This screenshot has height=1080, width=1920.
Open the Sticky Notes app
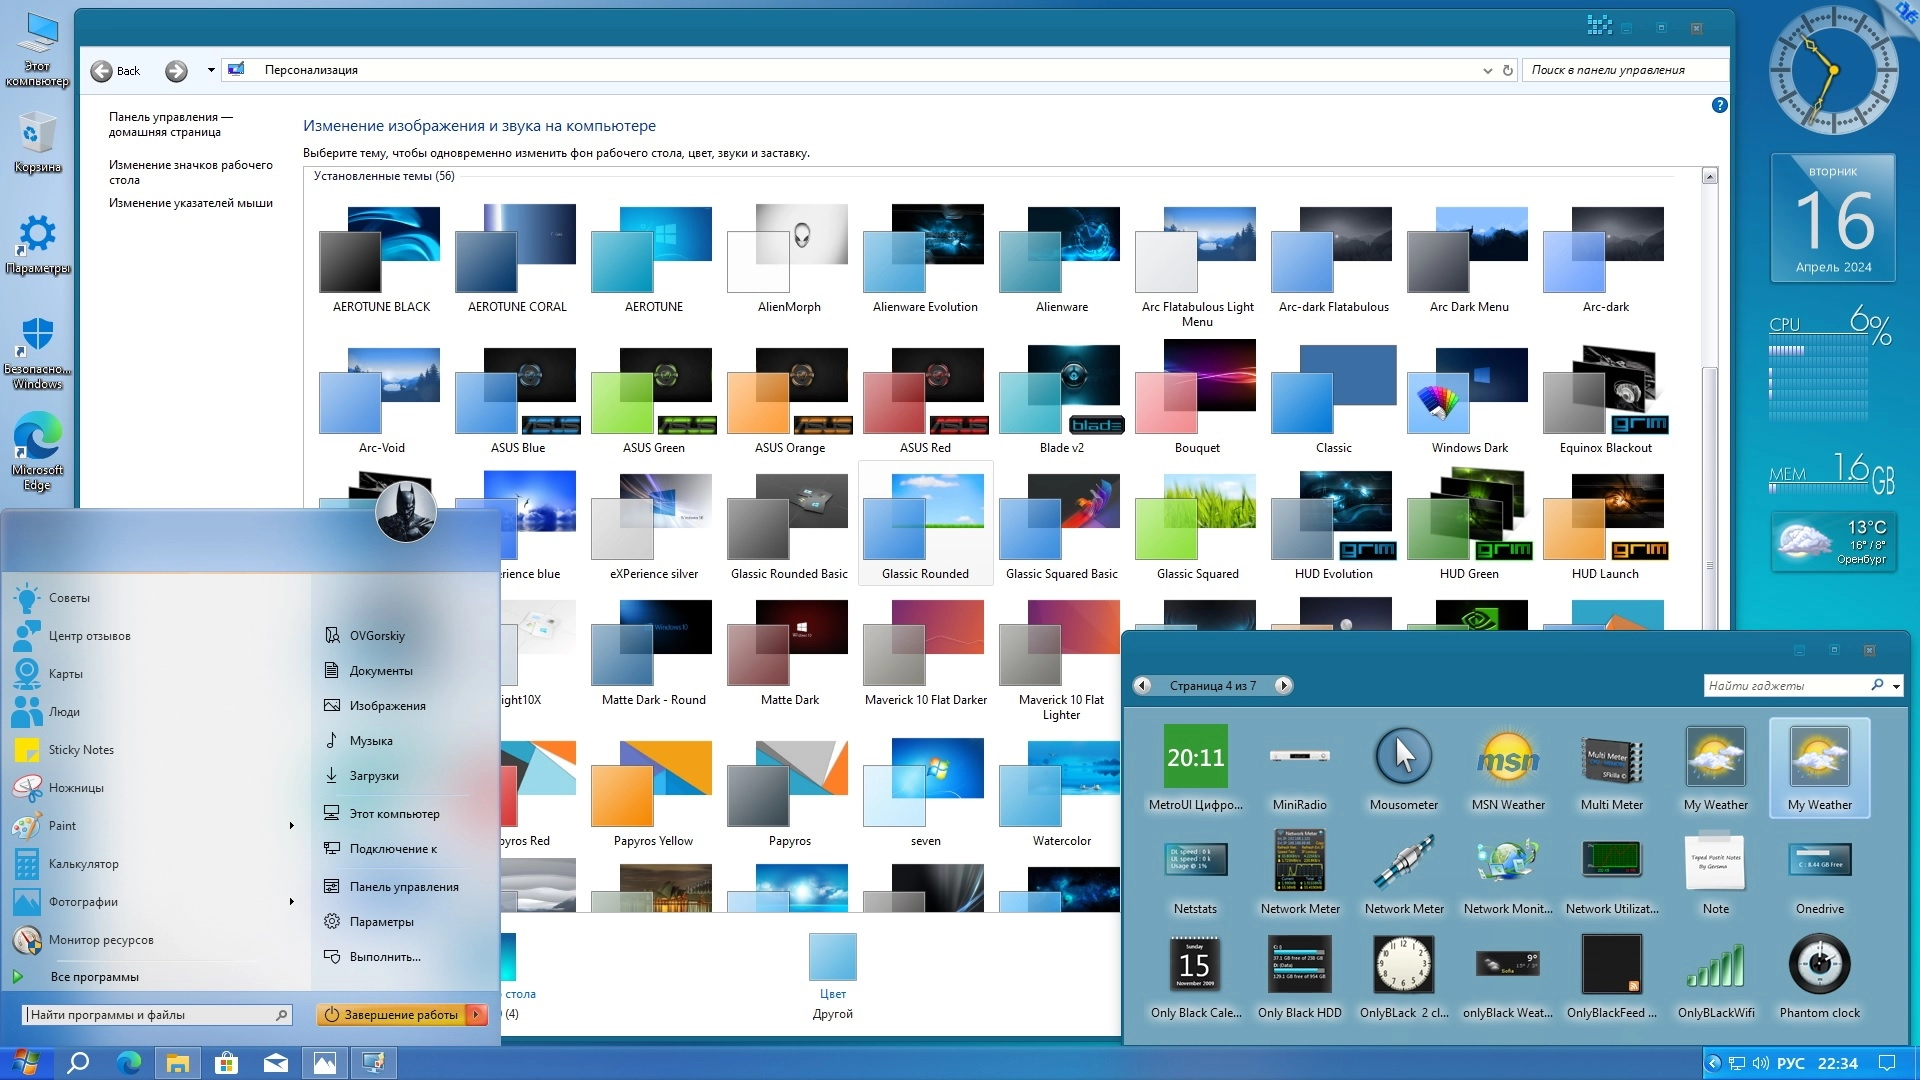pyautogui.click(x=81, y=750)
